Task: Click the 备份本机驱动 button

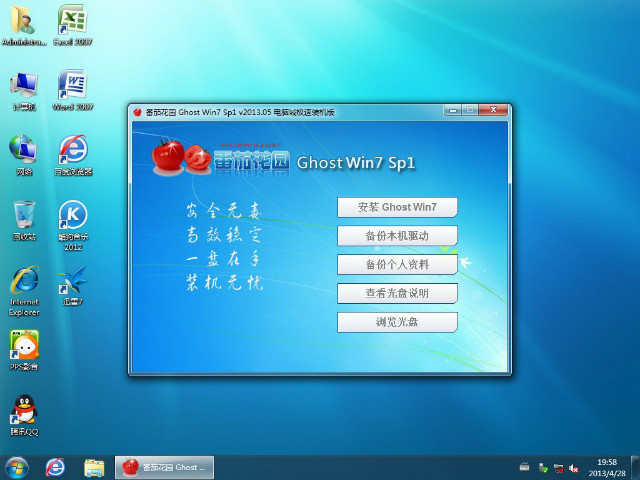Action: click(x=397, y=236)
